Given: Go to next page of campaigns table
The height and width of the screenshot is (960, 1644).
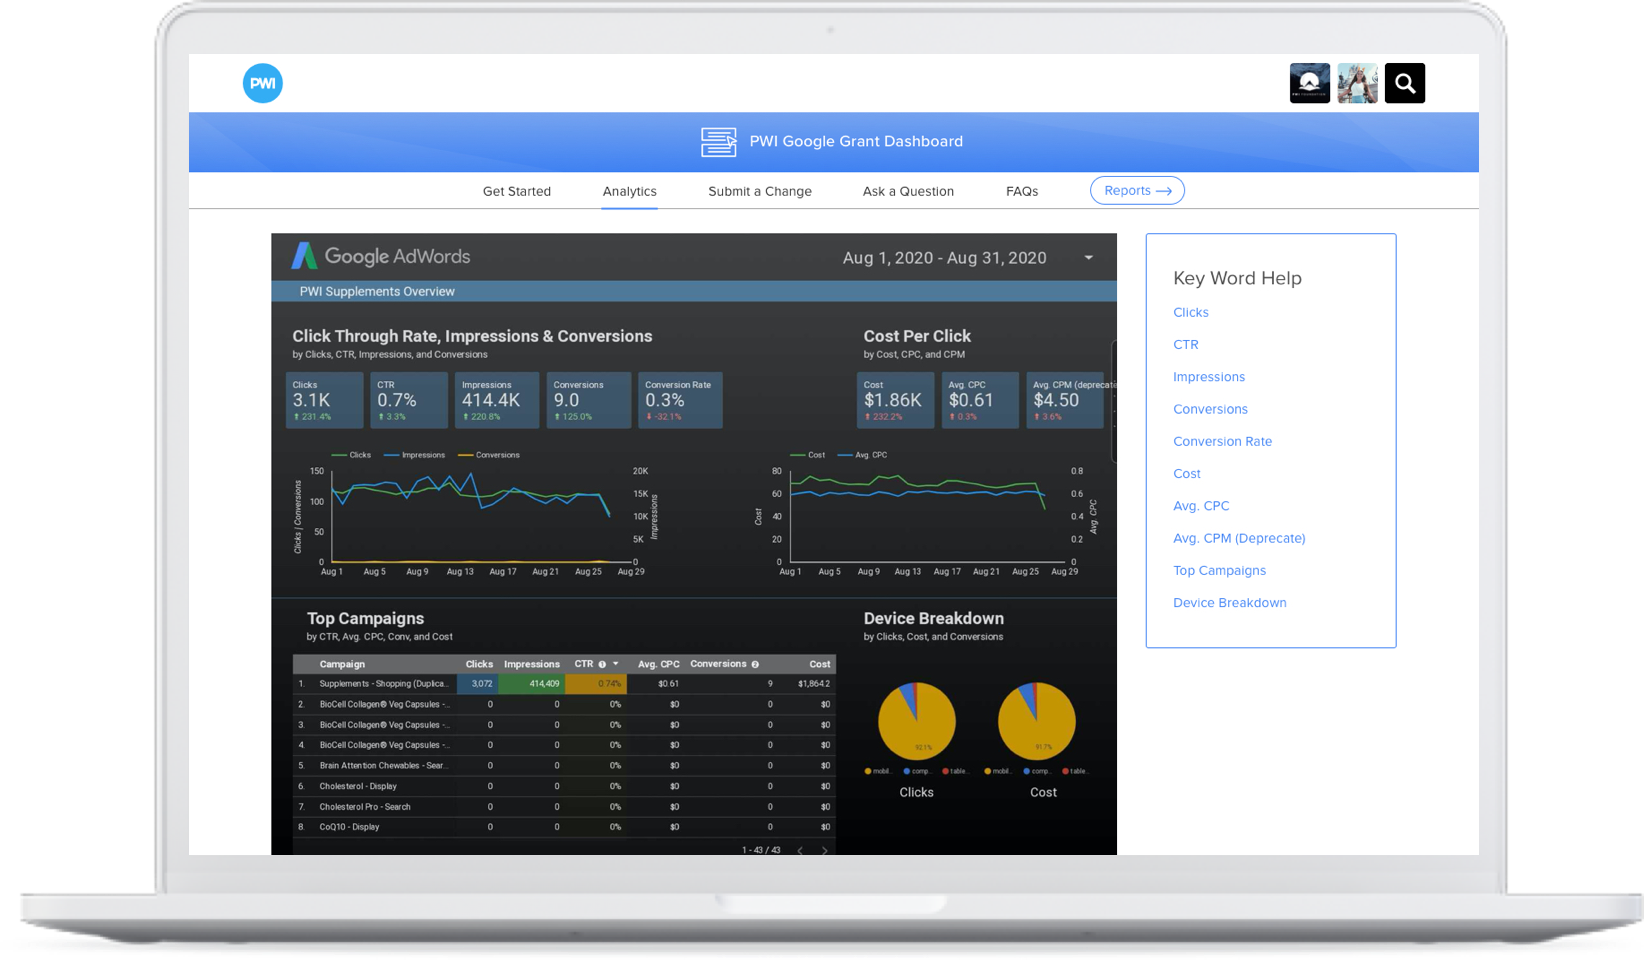Looking at the screenshot, I should (824, 850).
